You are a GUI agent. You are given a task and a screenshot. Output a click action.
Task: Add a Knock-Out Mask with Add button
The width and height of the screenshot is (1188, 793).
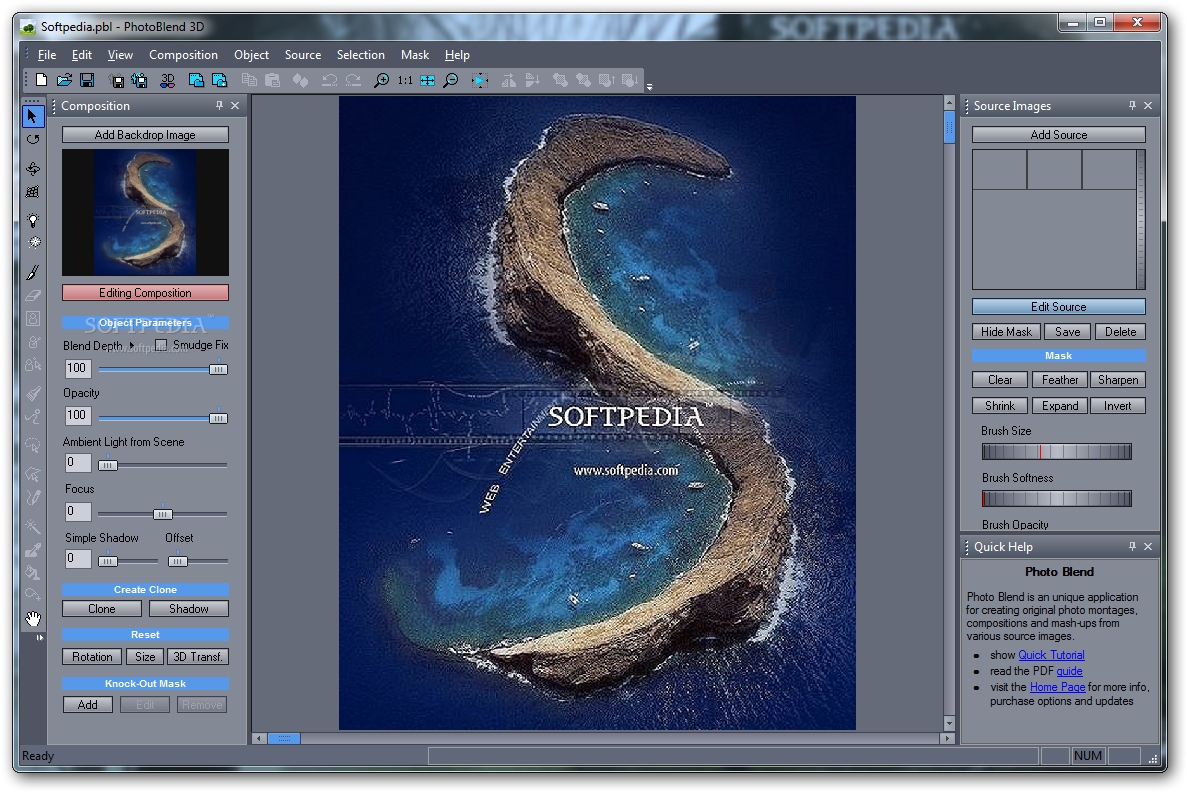[x=88, y=704]
